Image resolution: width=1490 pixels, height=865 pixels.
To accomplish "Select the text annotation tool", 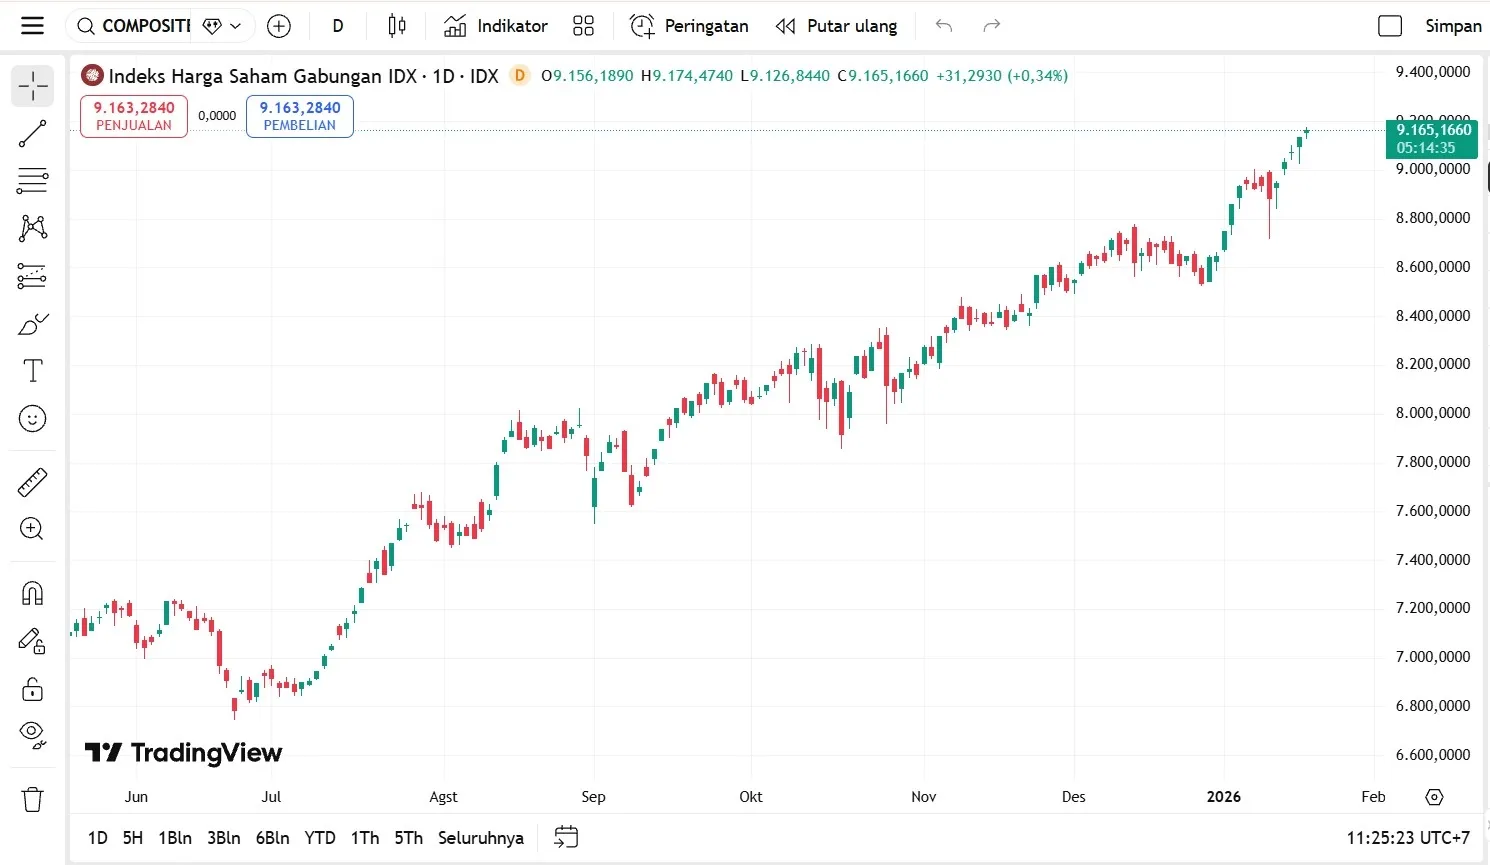I will pos(33,371).
